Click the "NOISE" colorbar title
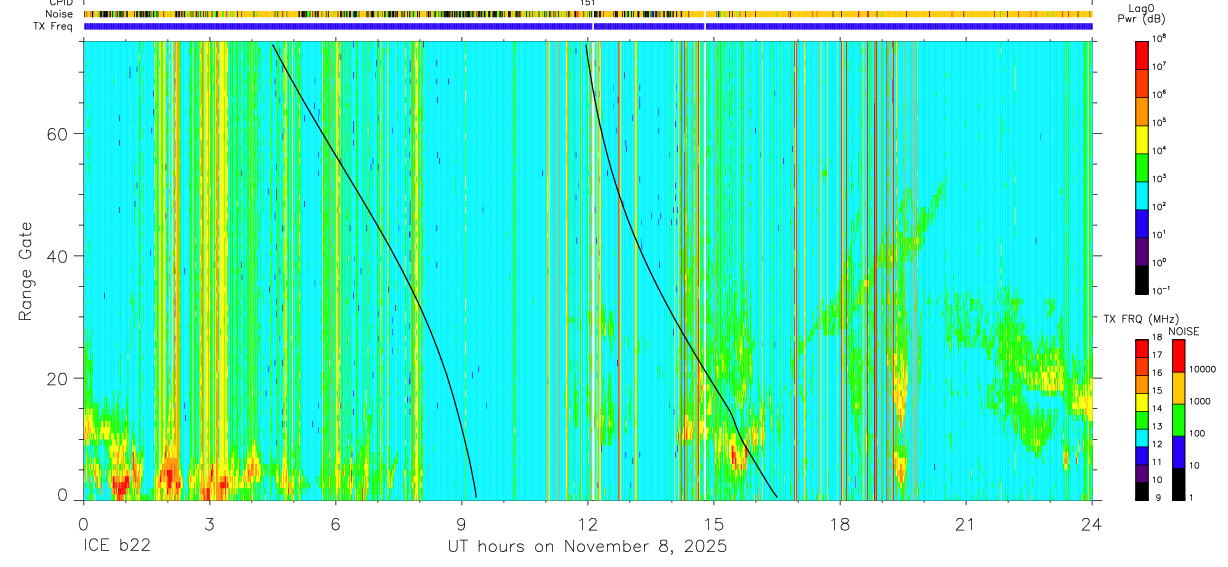 tap(1183, 331)
